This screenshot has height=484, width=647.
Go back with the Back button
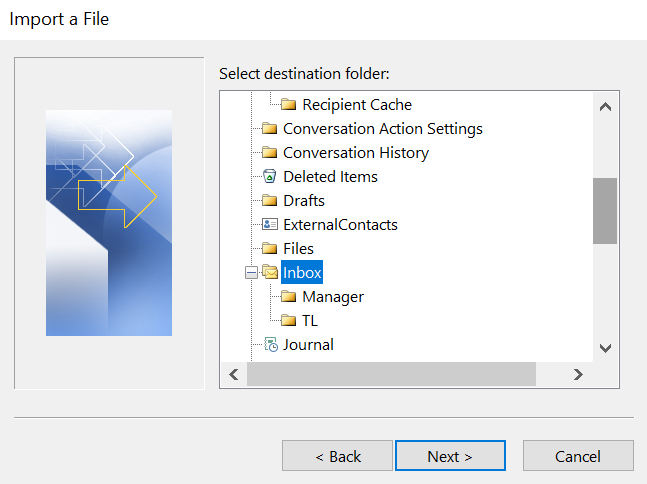tap(337, 456)
